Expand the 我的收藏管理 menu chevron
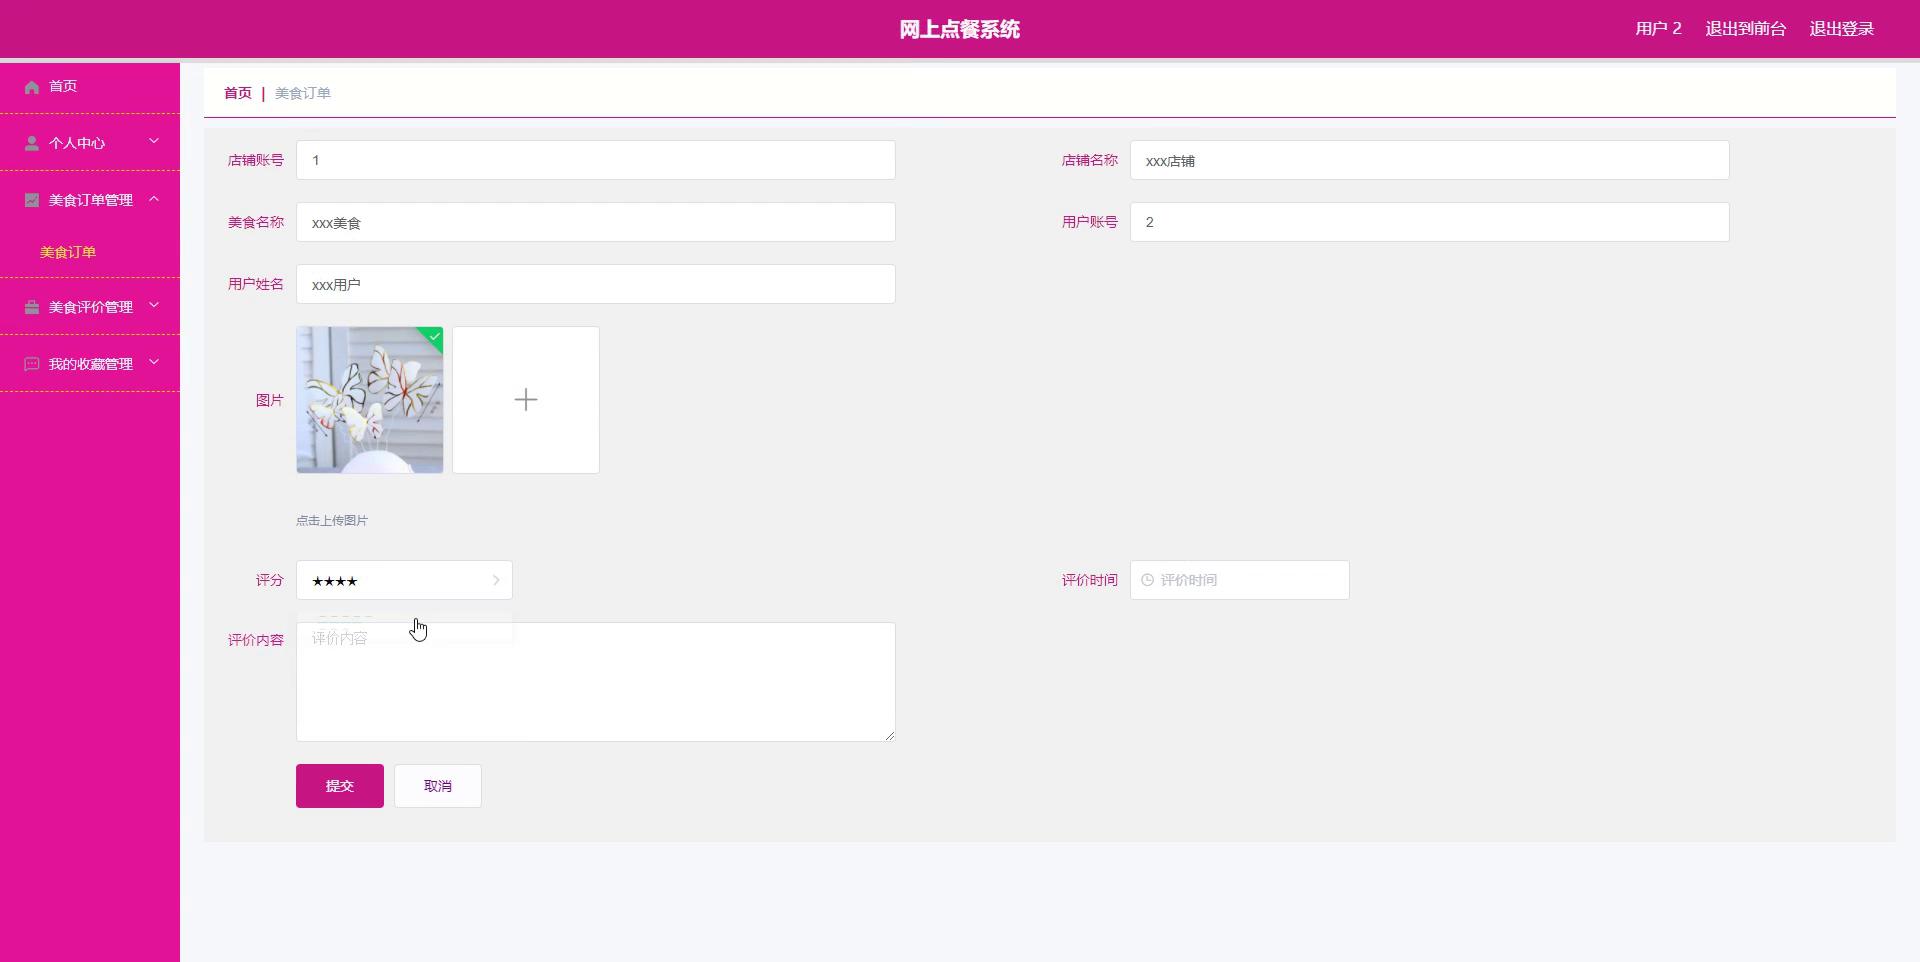Viewport: 1920px width, 962px height. 154,362
